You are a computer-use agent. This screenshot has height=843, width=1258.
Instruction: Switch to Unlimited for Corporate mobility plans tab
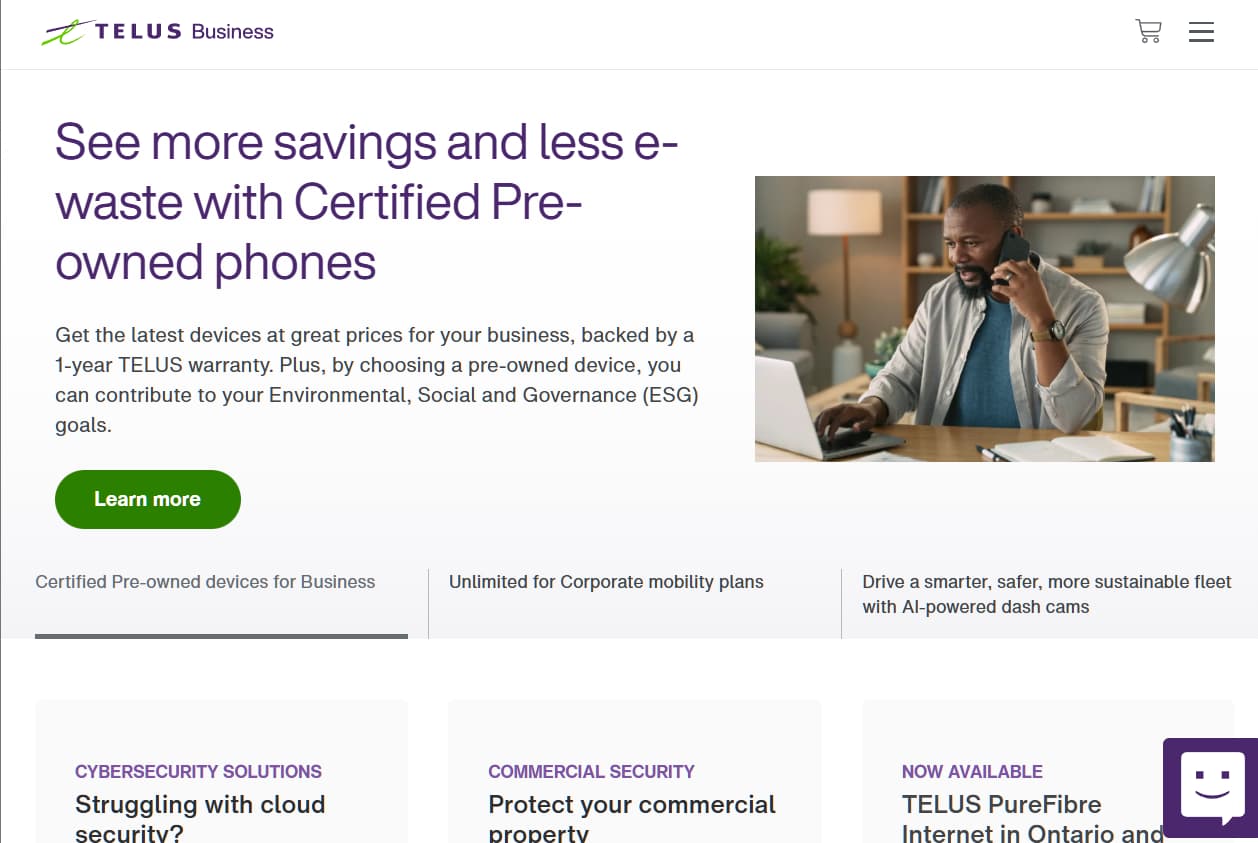pos(606,582)
